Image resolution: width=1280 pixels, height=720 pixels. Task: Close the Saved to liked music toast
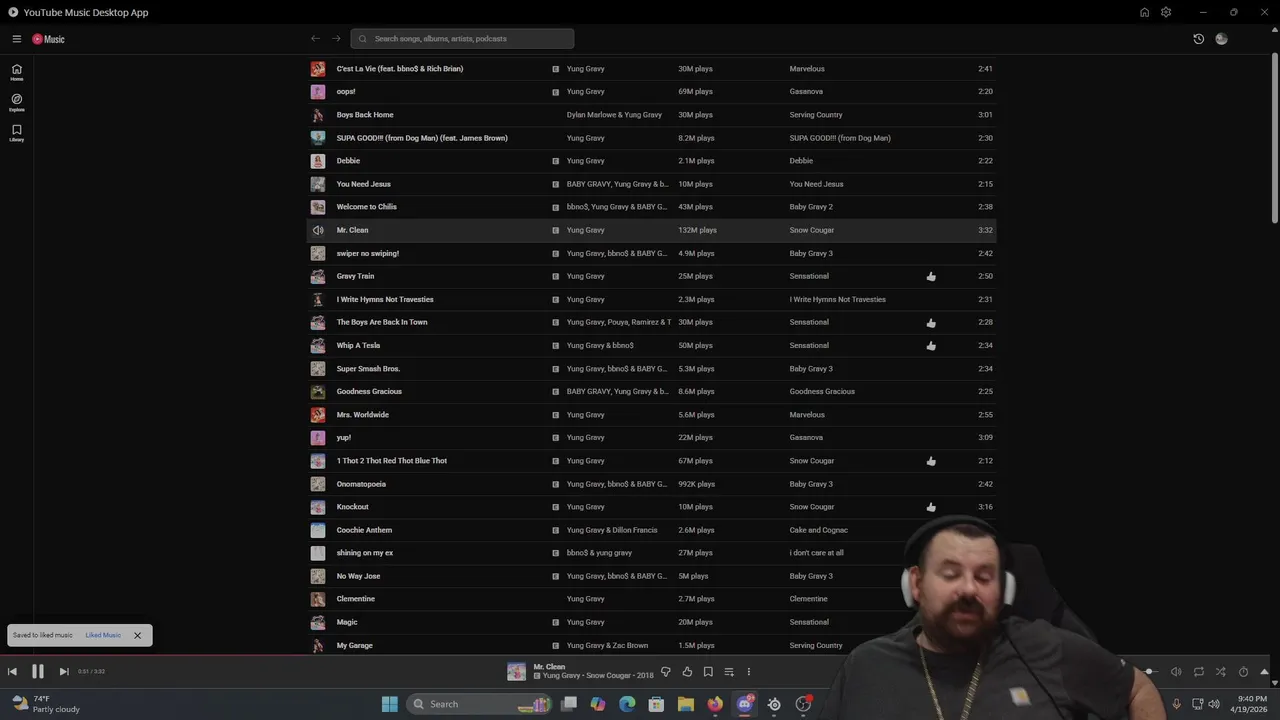pos(137,635)
